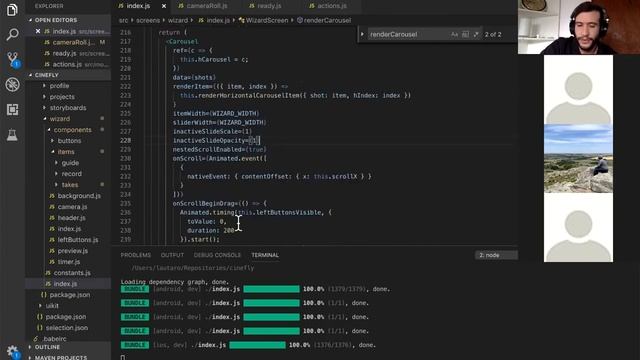Open the Extensions view

[x=12, y=109]
